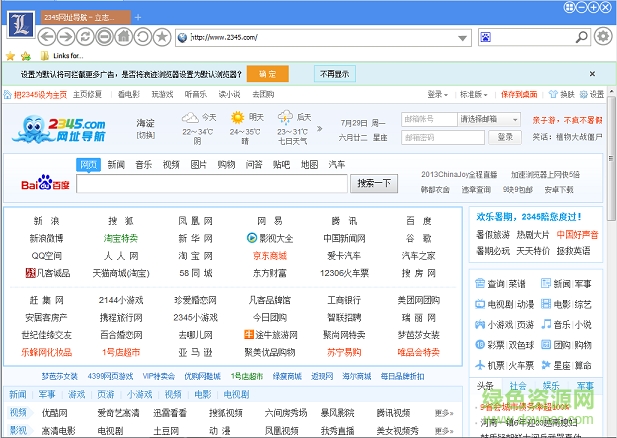Click the browser back arrow button
Screen dimensions: 617x438
click(x=48, y=37)
